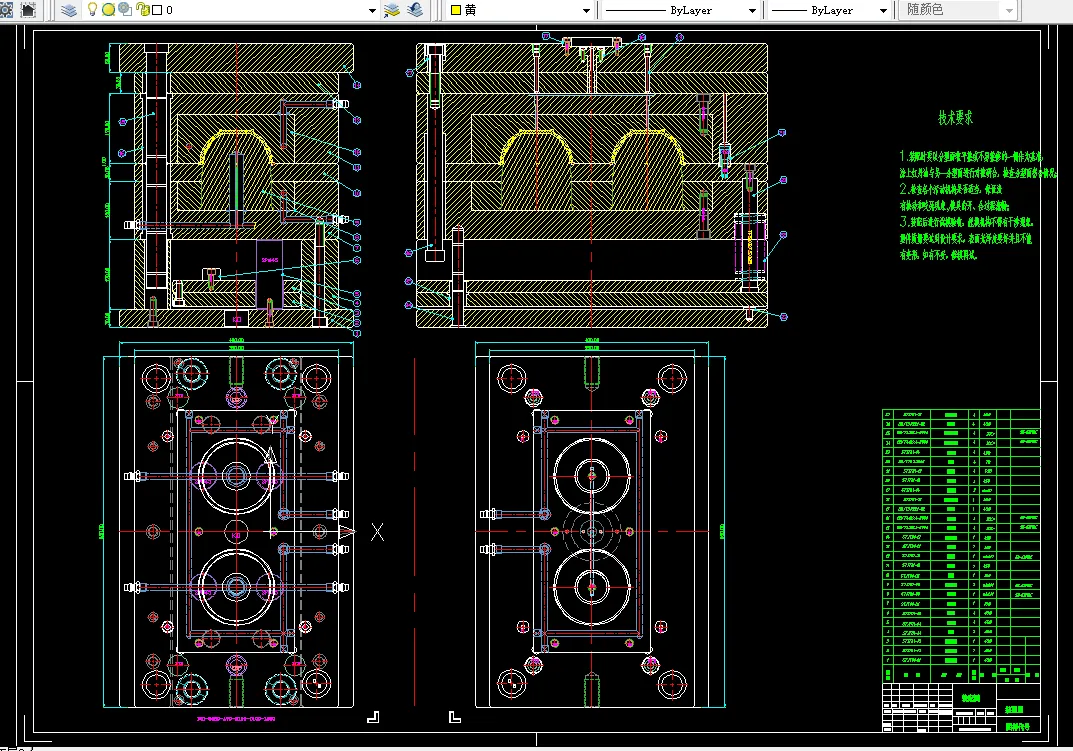The image size is (1073, 751).
Task: Click the layer 0 color box
Action: coord(156,10)
